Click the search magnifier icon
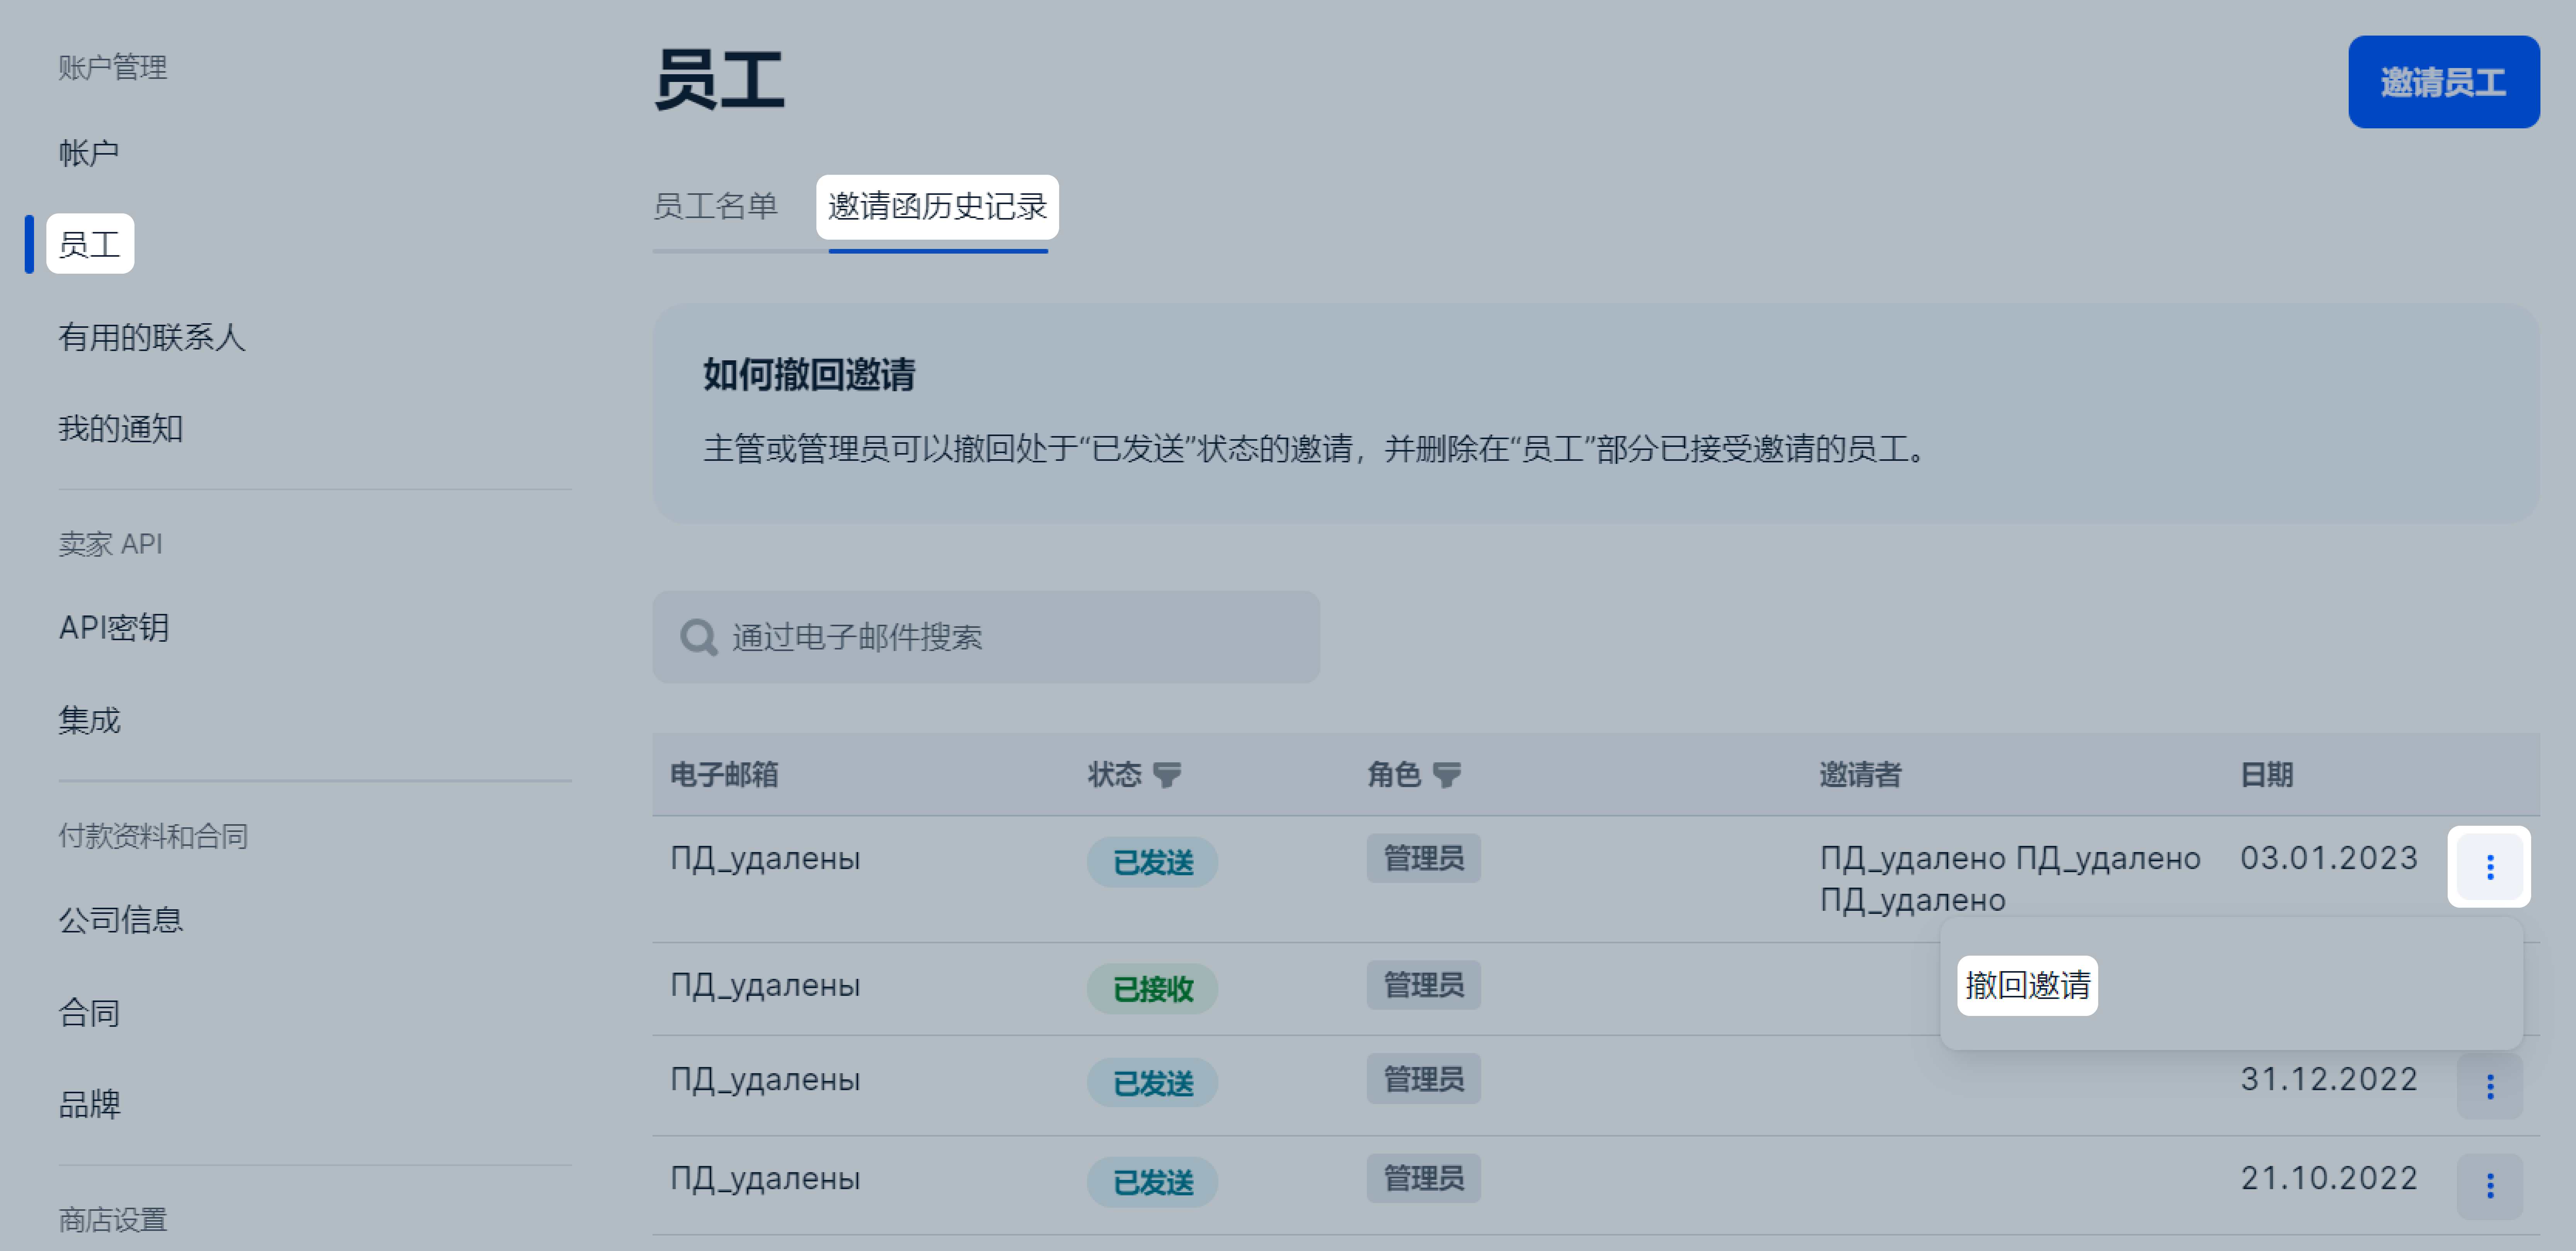The image size is (2576, 1251). tap(698, 637)
